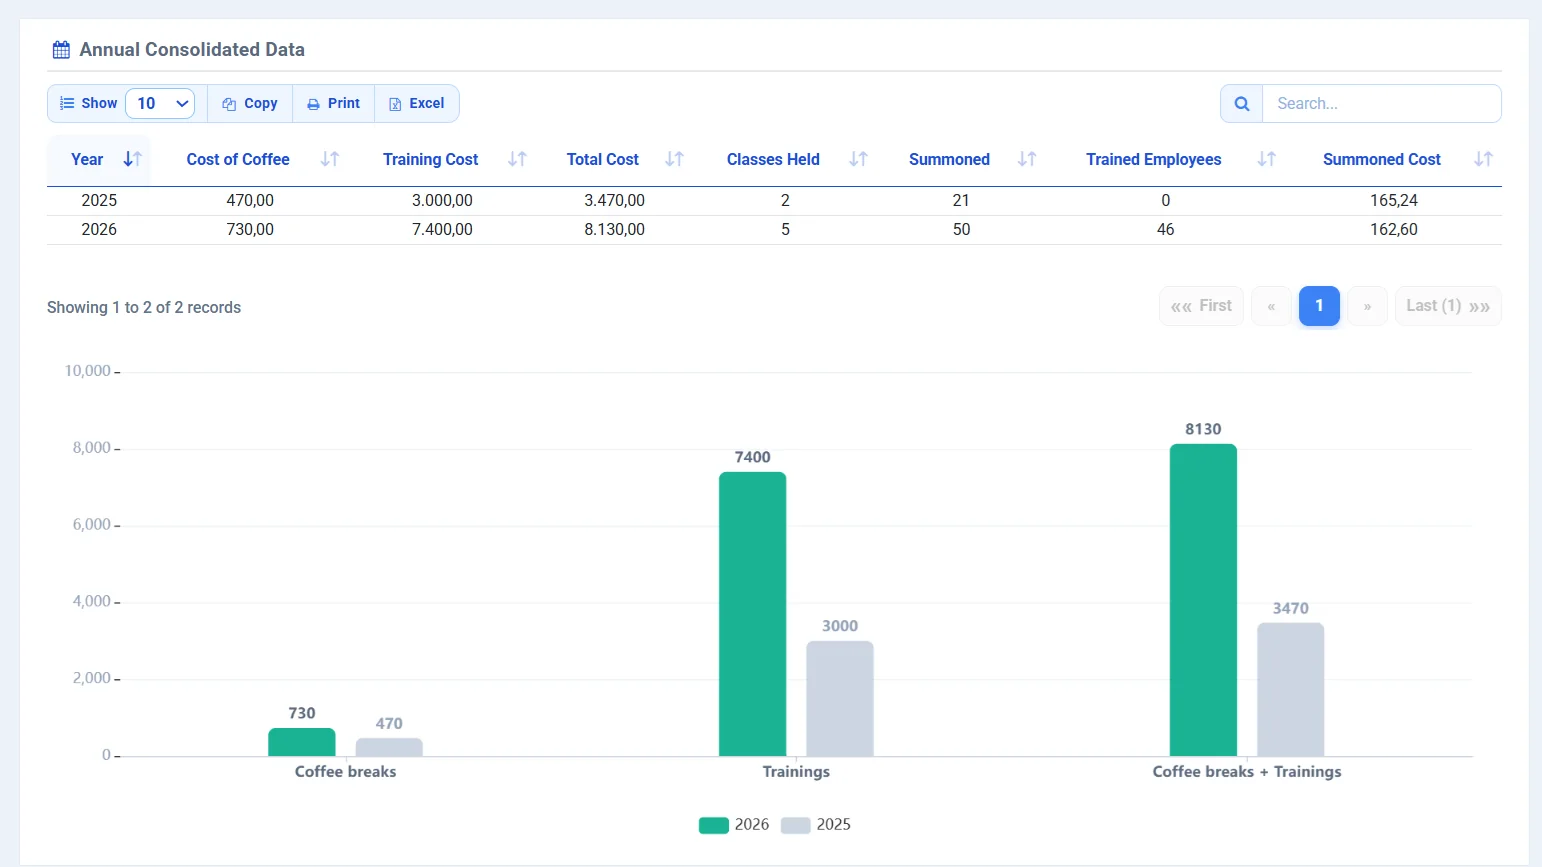Go to Last (1) page
Image resolution: width=1542 pixels, height=867 pixels.
(x=1448, y=306)
